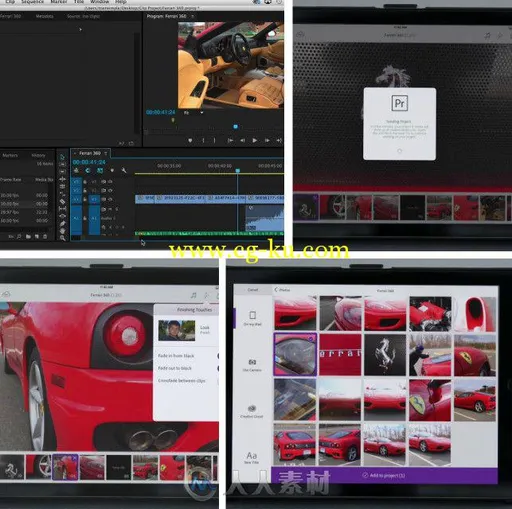Remove the selected clip using its X badge
The image size is (512, 509).
pyautogui.click(x=74, y=458)
